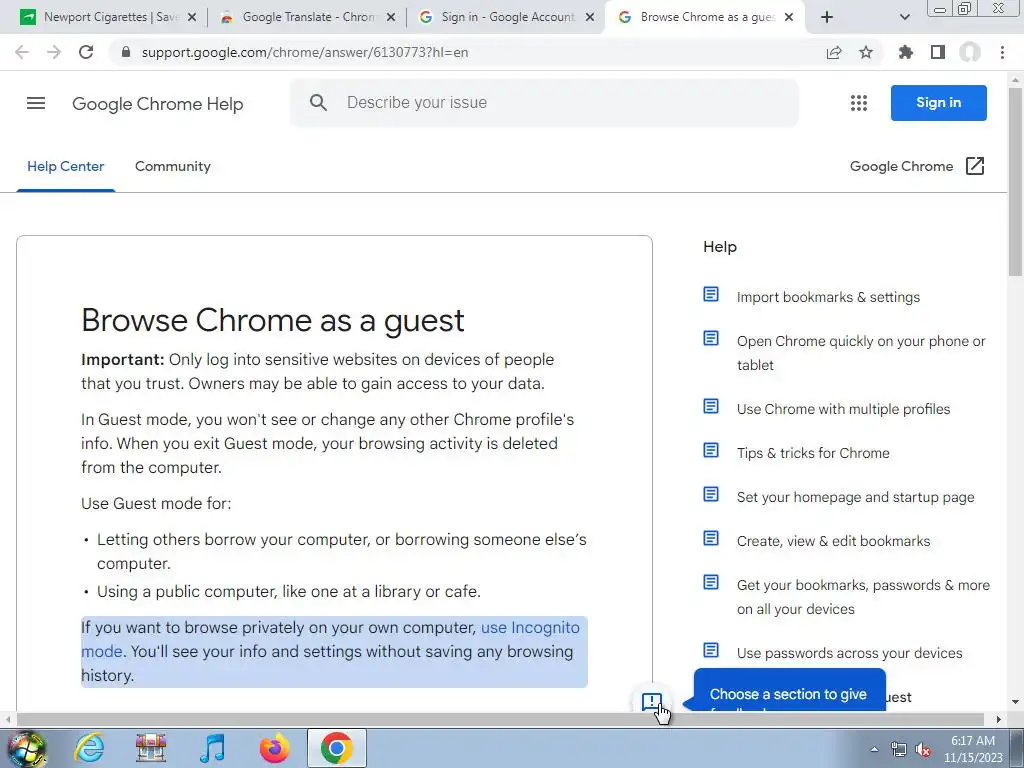Screen dimensions: 1024x768
Task: Open Get your bookmarks, passwords & more article
Action: point(863,597)
